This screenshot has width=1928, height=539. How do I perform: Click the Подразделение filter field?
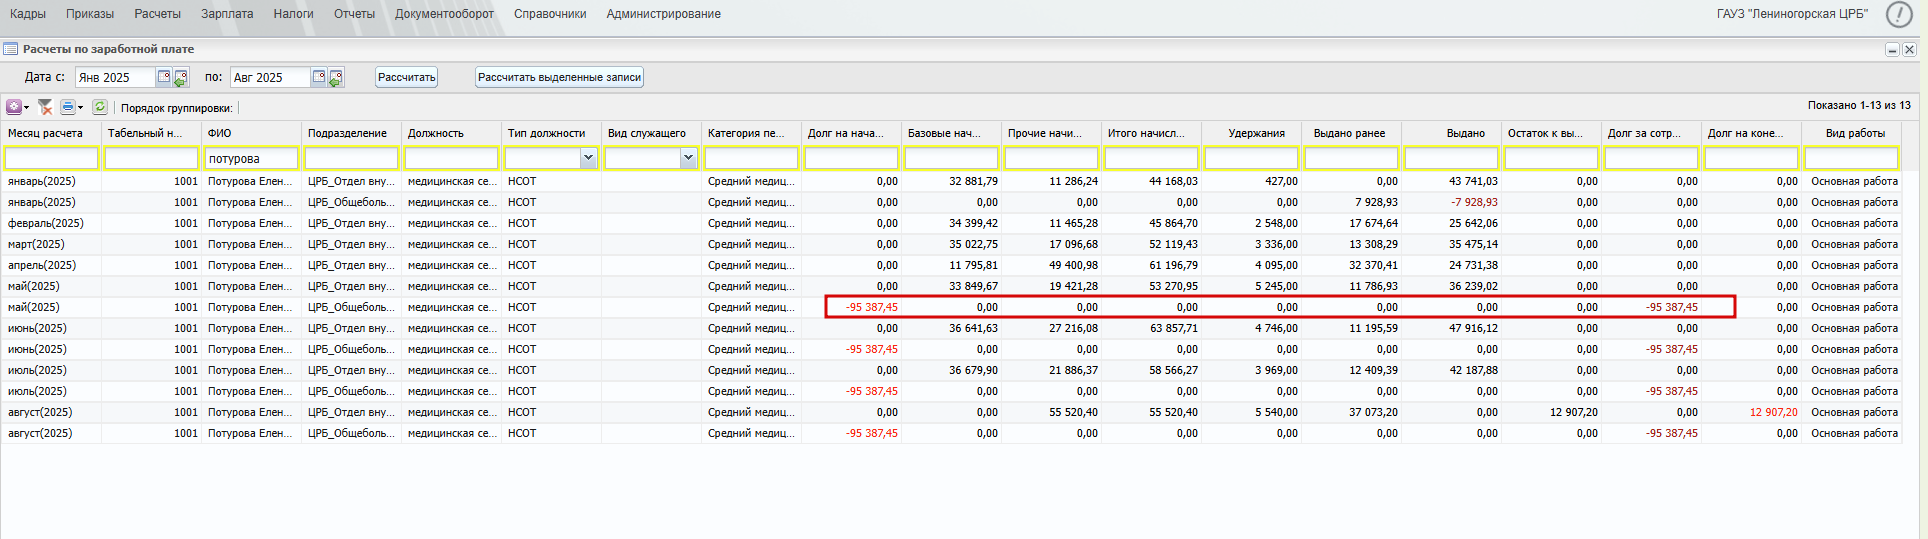pyautogui.click(x=351, y=158)
